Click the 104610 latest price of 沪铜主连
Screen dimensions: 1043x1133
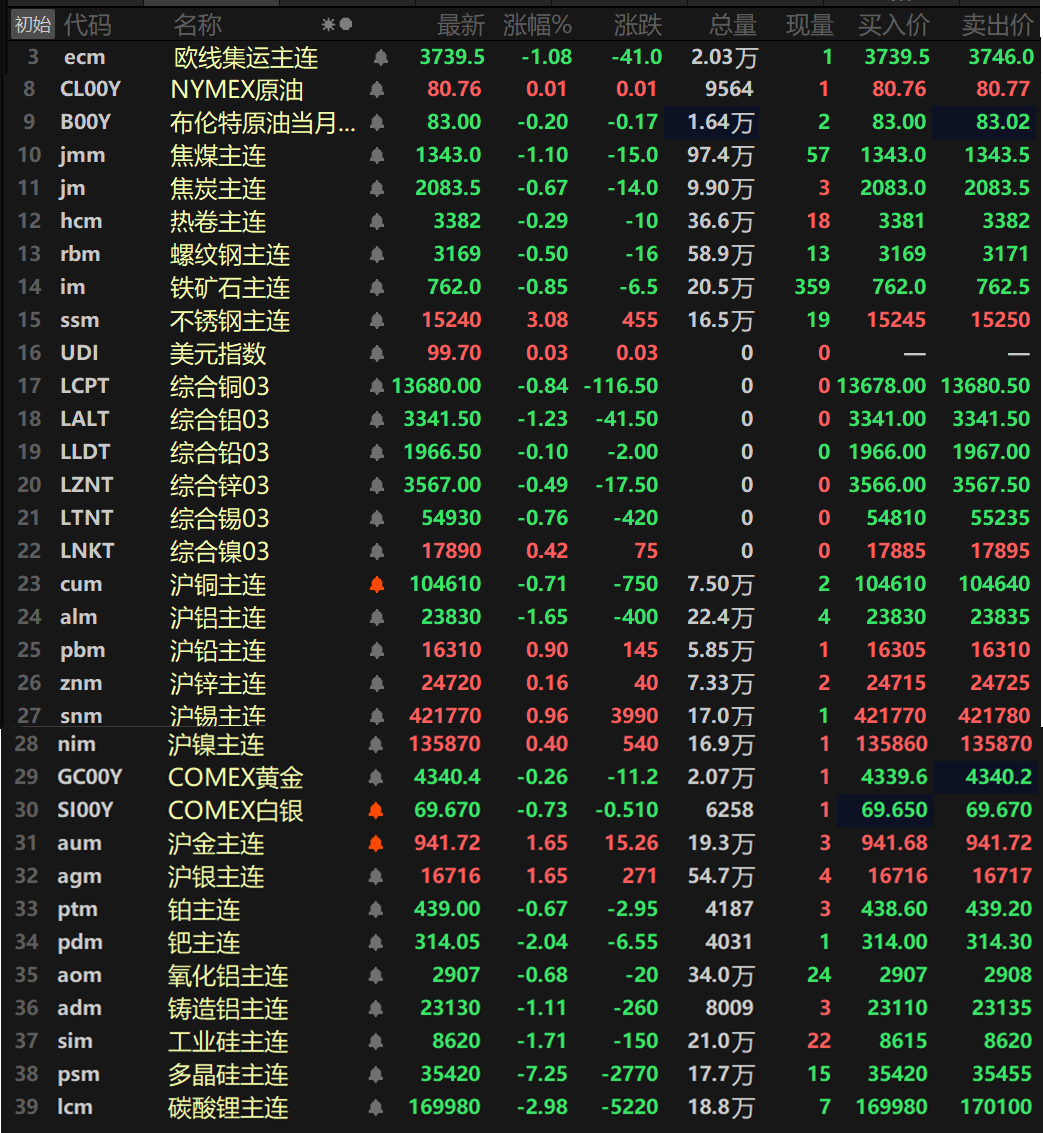[445, 584]
